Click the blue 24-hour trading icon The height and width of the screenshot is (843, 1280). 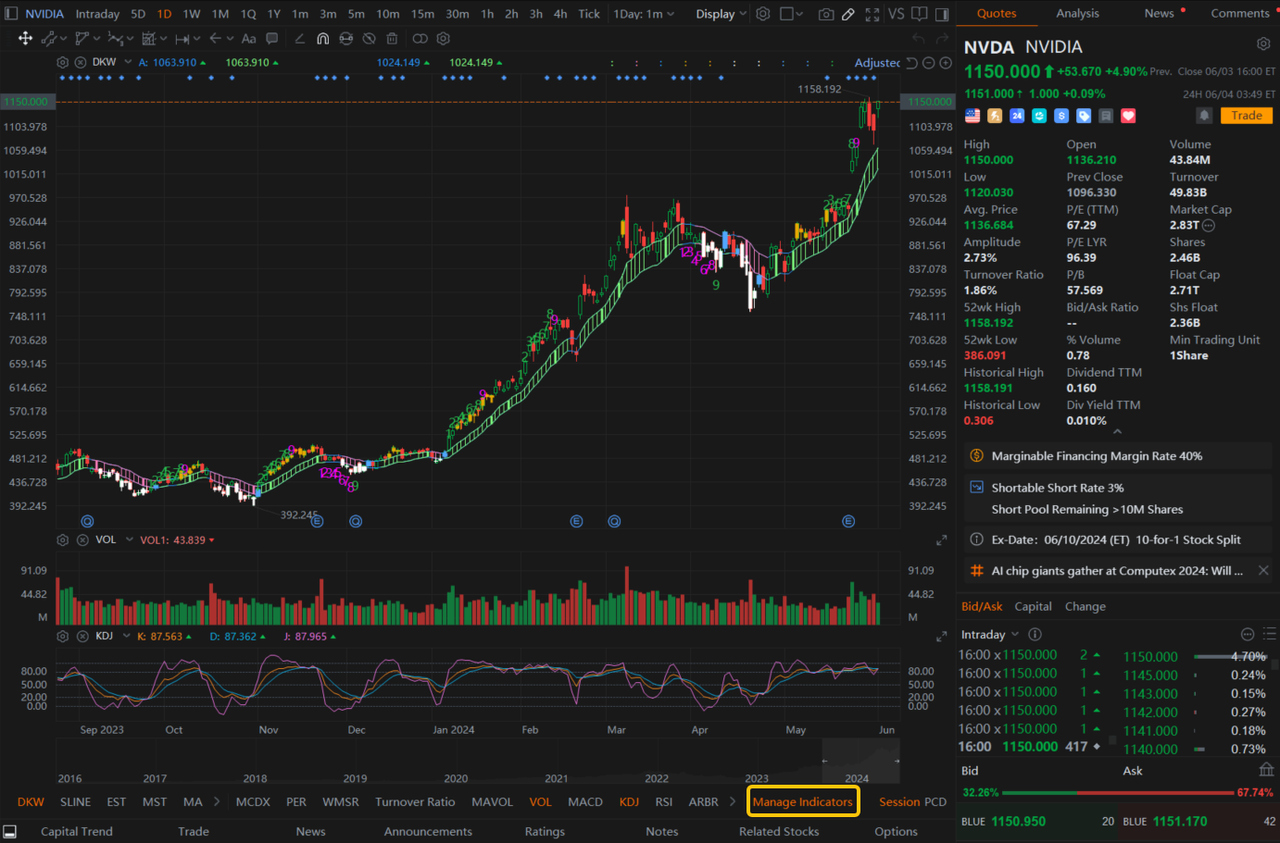coord(1017,116)
